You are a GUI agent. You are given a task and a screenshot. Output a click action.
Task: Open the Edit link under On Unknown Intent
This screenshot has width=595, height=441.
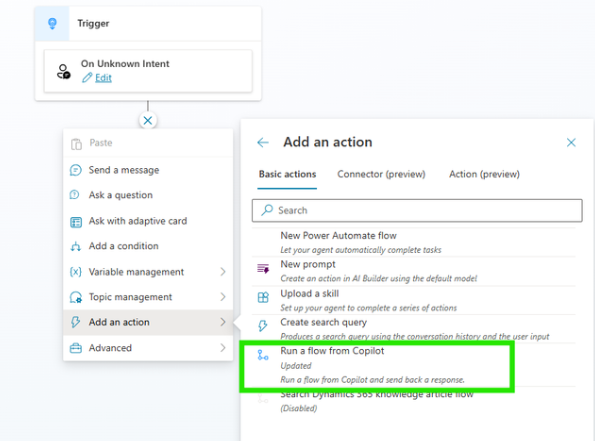click(x=103, y=78)
